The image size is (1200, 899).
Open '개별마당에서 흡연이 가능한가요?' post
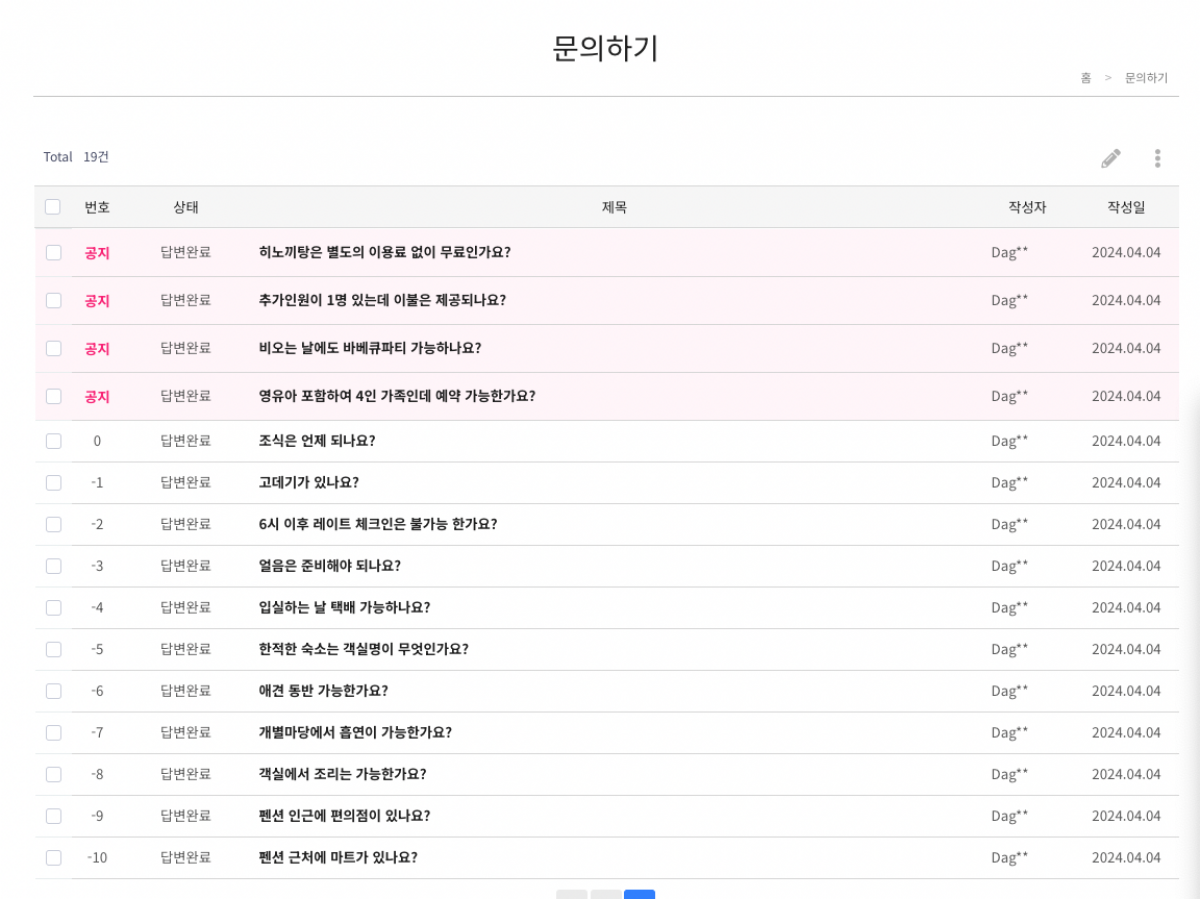[x=355, y=732]
